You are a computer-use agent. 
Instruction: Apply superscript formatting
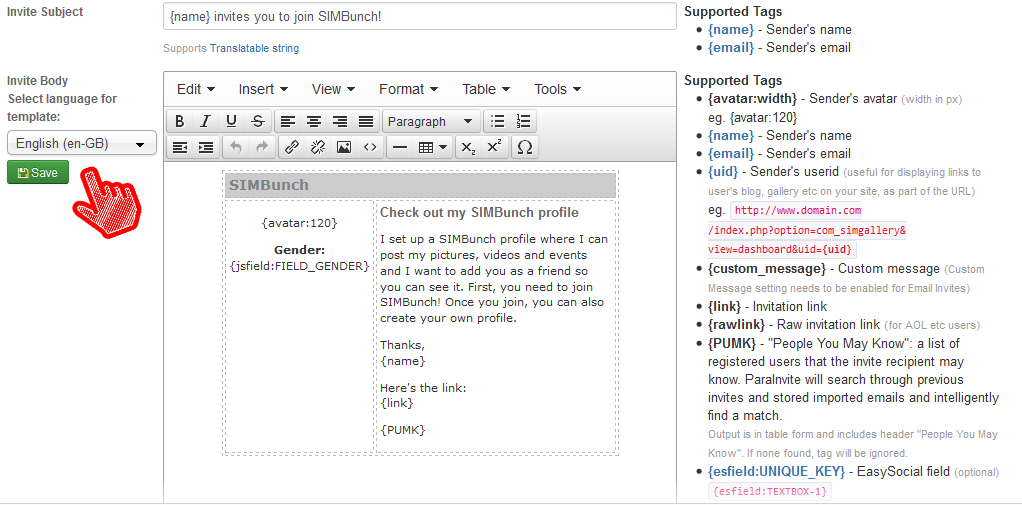coord(494,148)
